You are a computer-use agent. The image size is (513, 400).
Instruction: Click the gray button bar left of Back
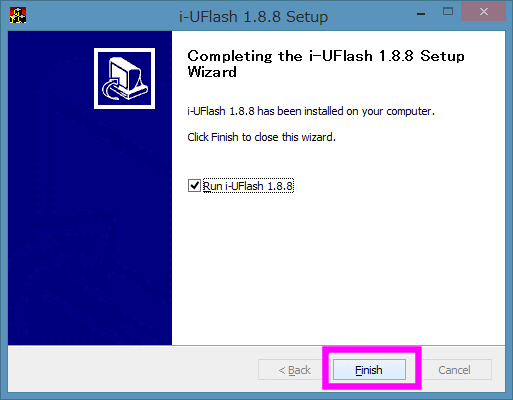coord(133,369)
